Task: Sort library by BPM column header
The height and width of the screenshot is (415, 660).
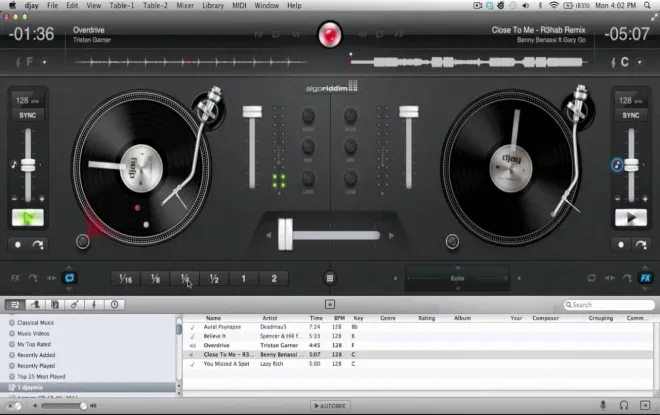Action: (x=339, y=318)
